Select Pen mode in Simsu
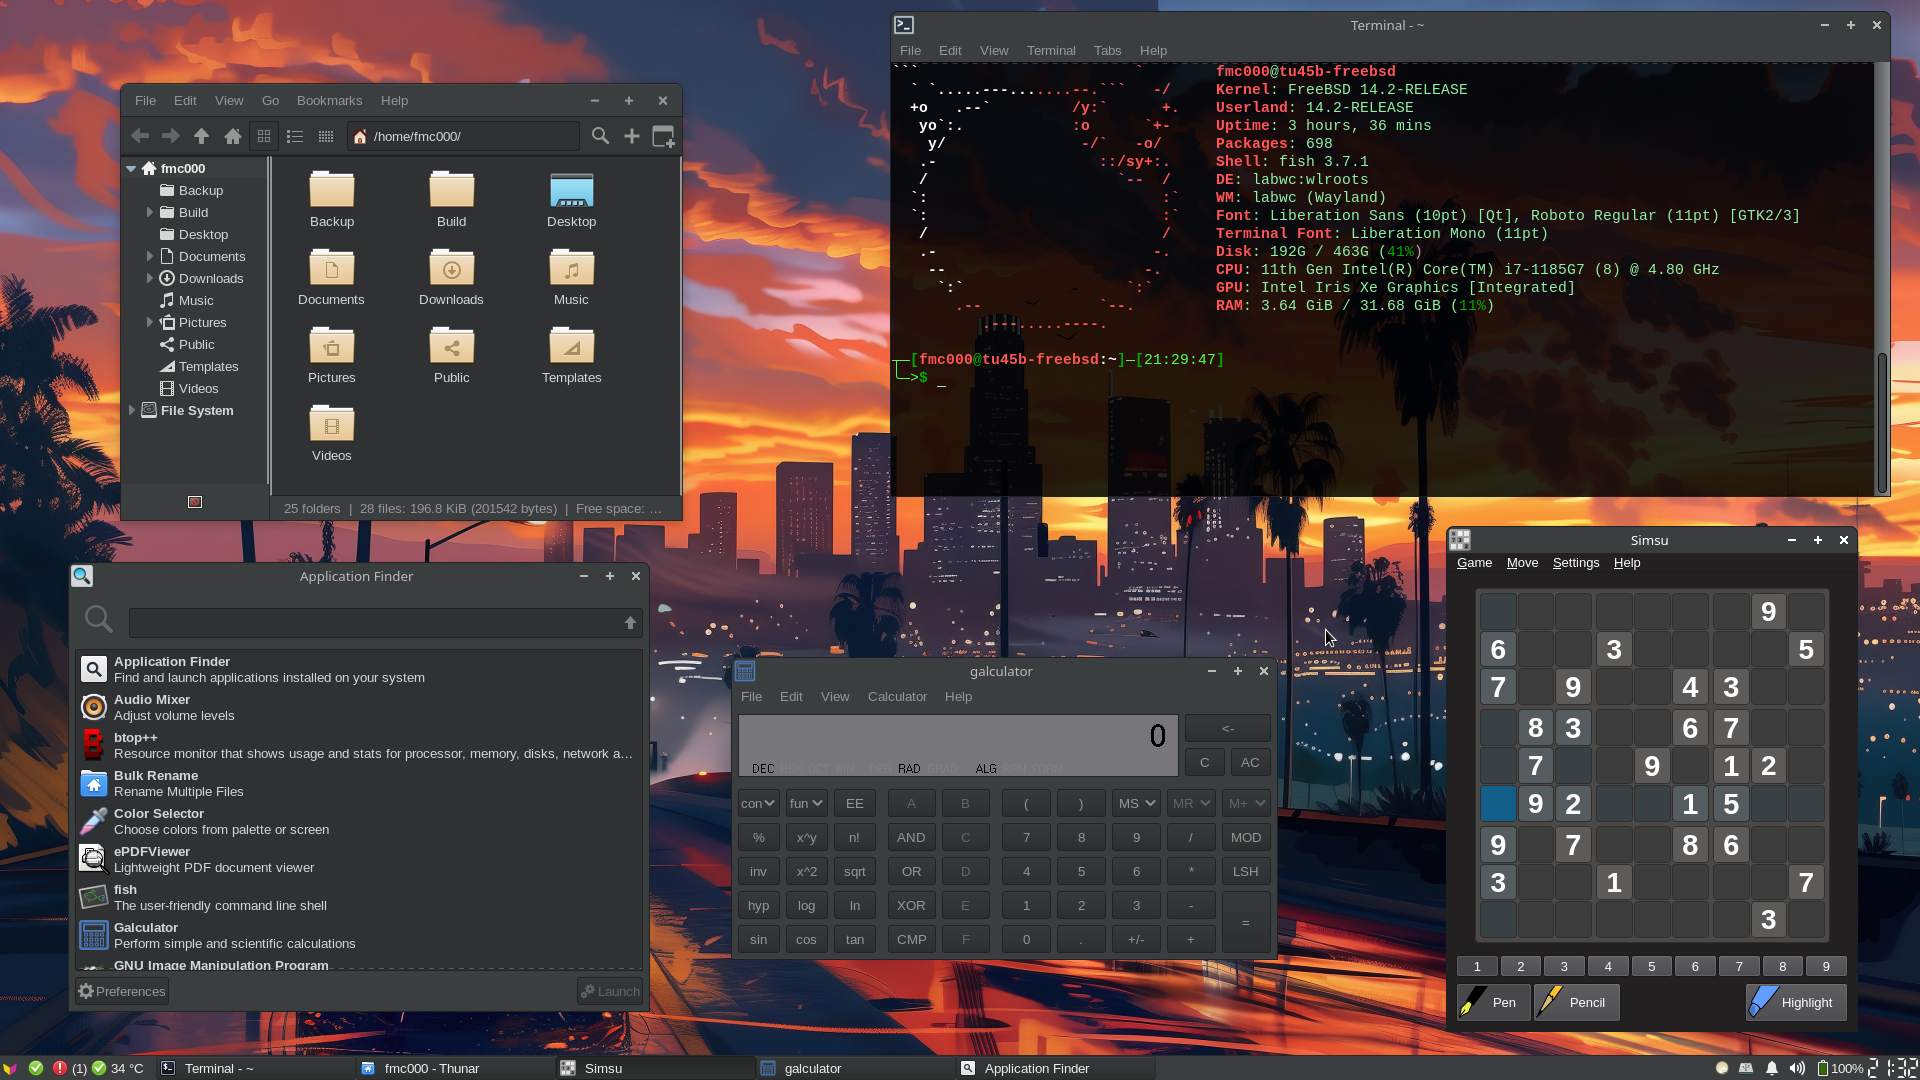 pyautogui.click(x=1493, y=1002)
